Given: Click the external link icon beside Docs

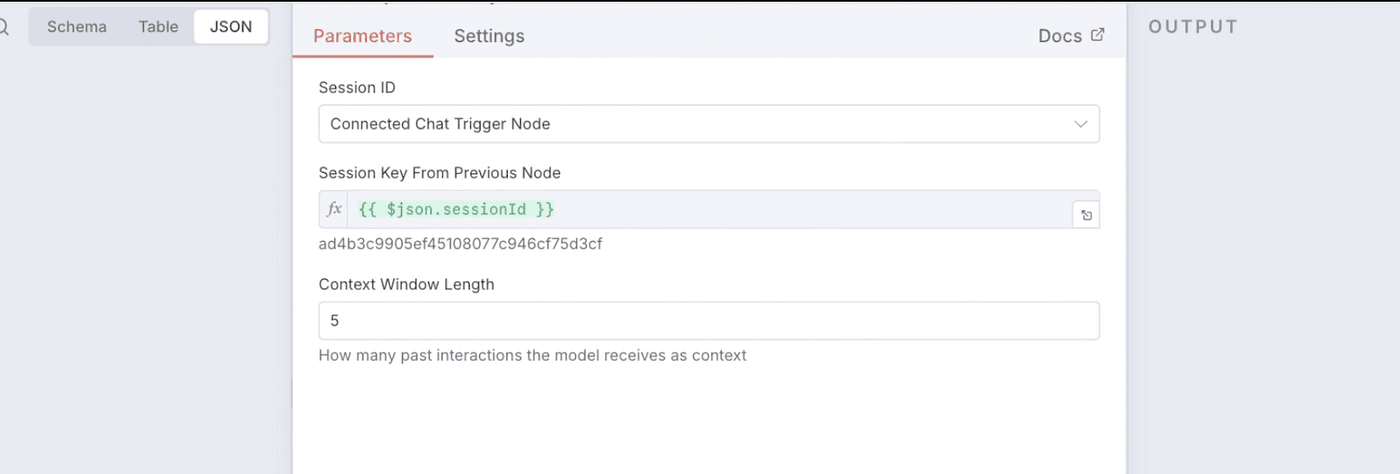Looking at the screenshot, I should (x=1097, y=35).
